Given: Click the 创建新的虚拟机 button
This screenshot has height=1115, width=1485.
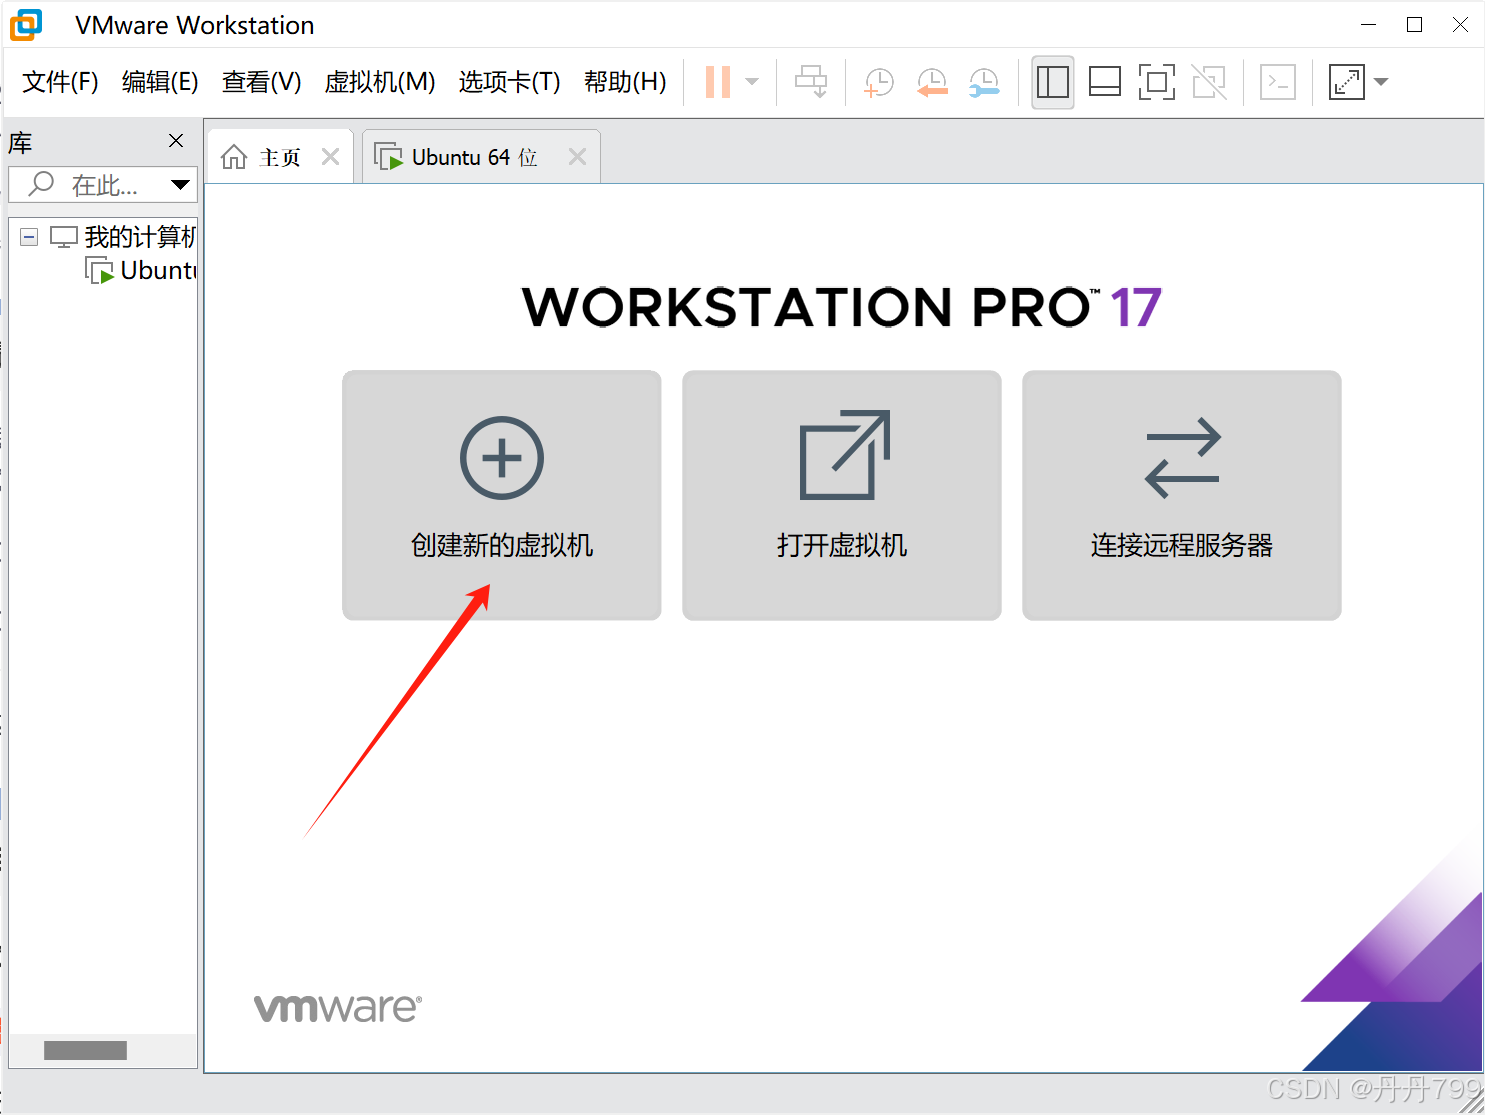Looking at the screenshot, I should point(502,495).
